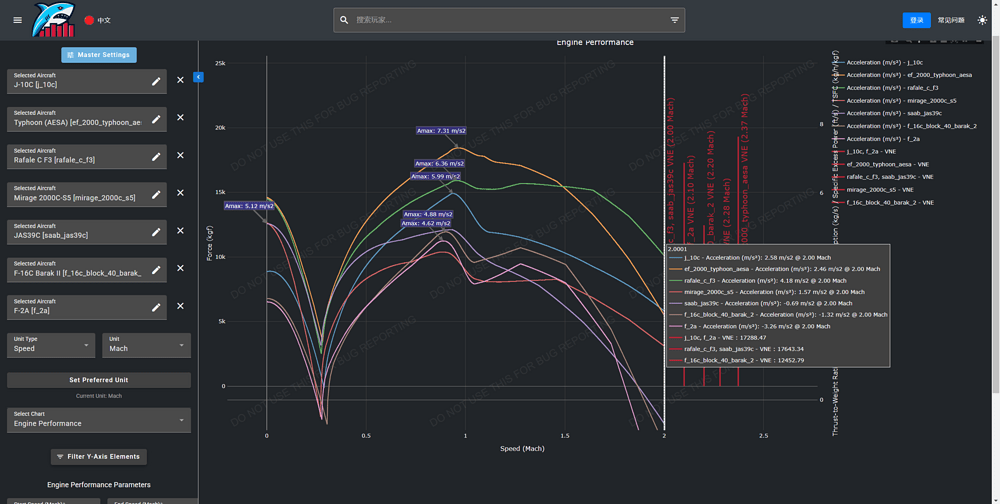
Task: Open the search filter options icon
Action: [674, 20]
